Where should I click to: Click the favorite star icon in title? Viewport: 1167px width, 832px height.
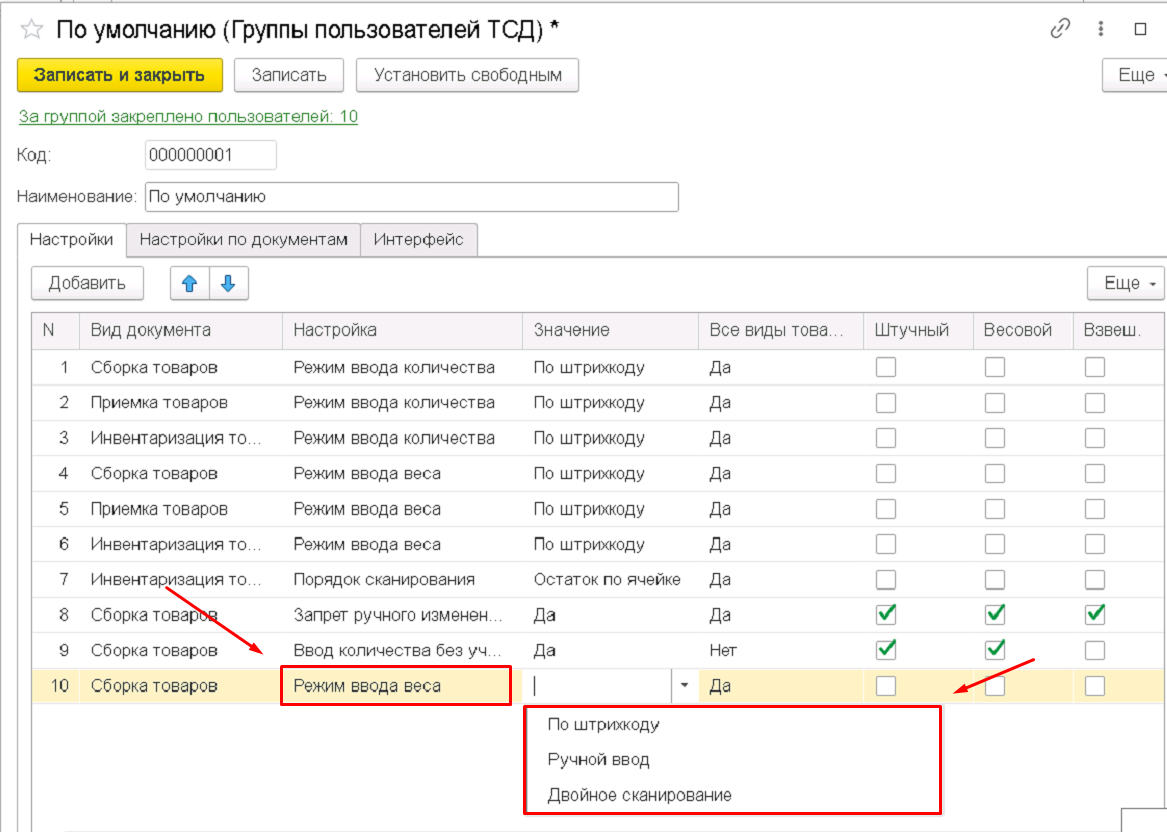tap(31, 30)
